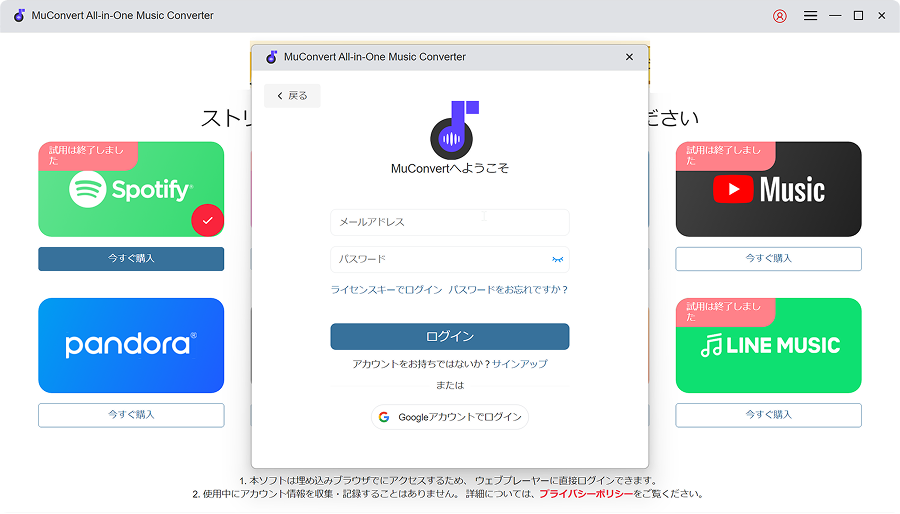Image resolution: width=900 pixels, height=514 pixels.
Task: Click 今すぐ購入 under LINE MUSIC
Action: 769,415
